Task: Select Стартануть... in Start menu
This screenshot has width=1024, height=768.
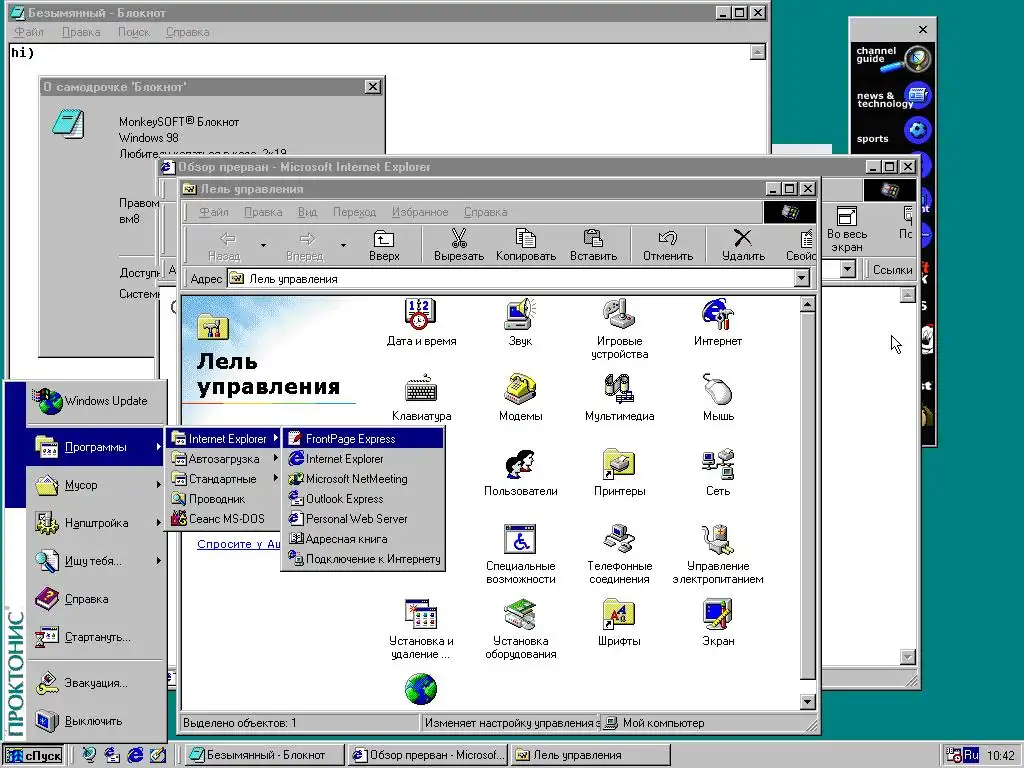Action: click(x=95, y=637)
